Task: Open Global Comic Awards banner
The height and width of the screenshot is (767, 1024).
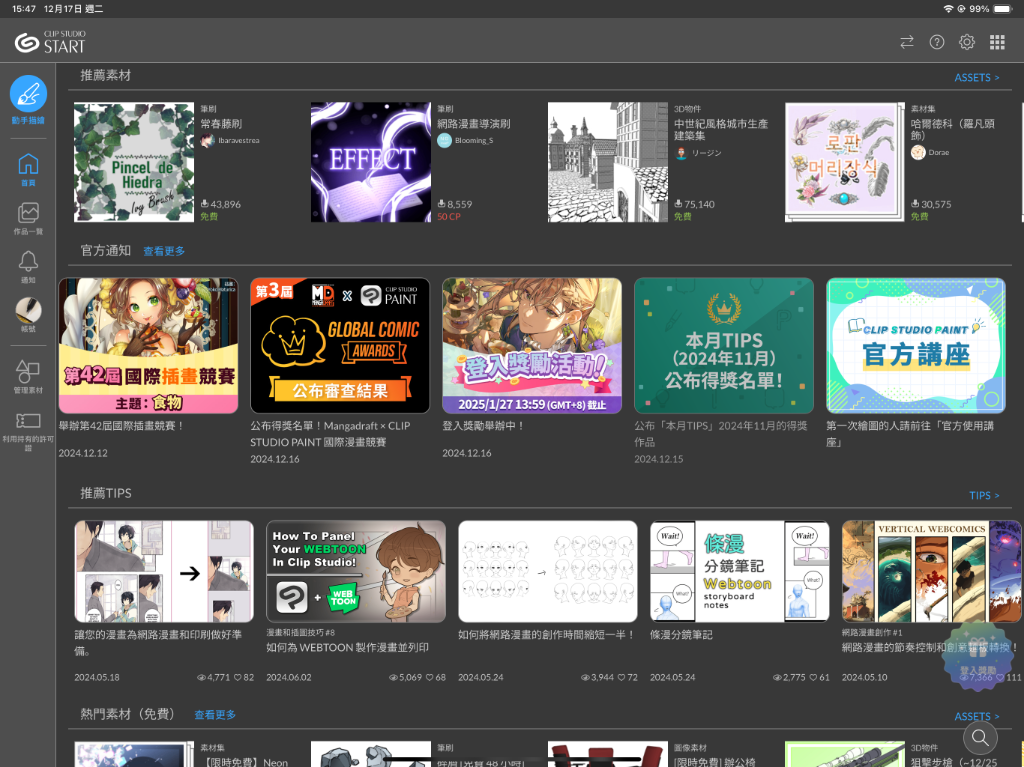Action: 340,346
